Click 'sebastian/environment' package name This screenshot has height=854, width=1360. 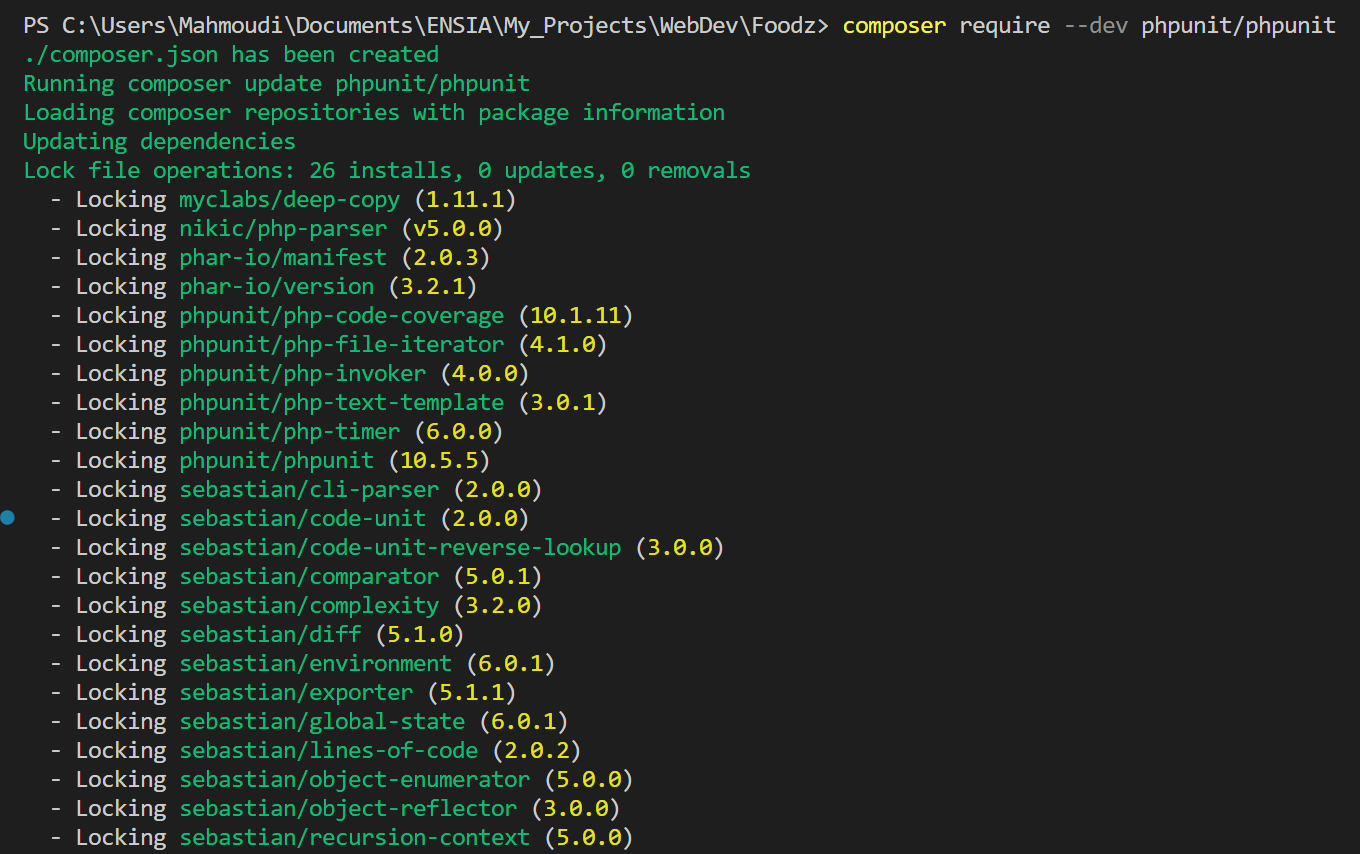315,663
